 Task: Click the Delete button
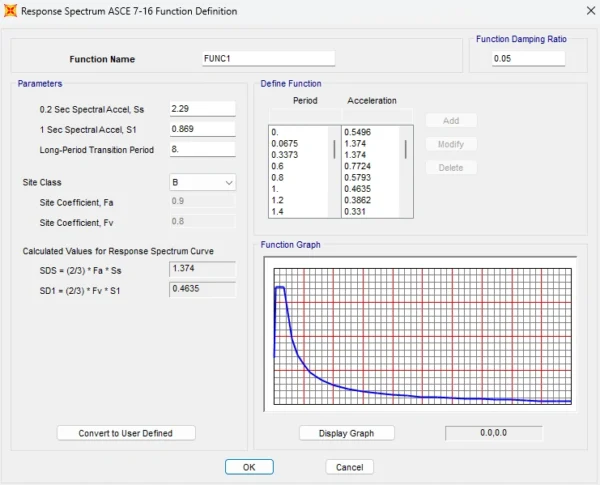[451, 168]
